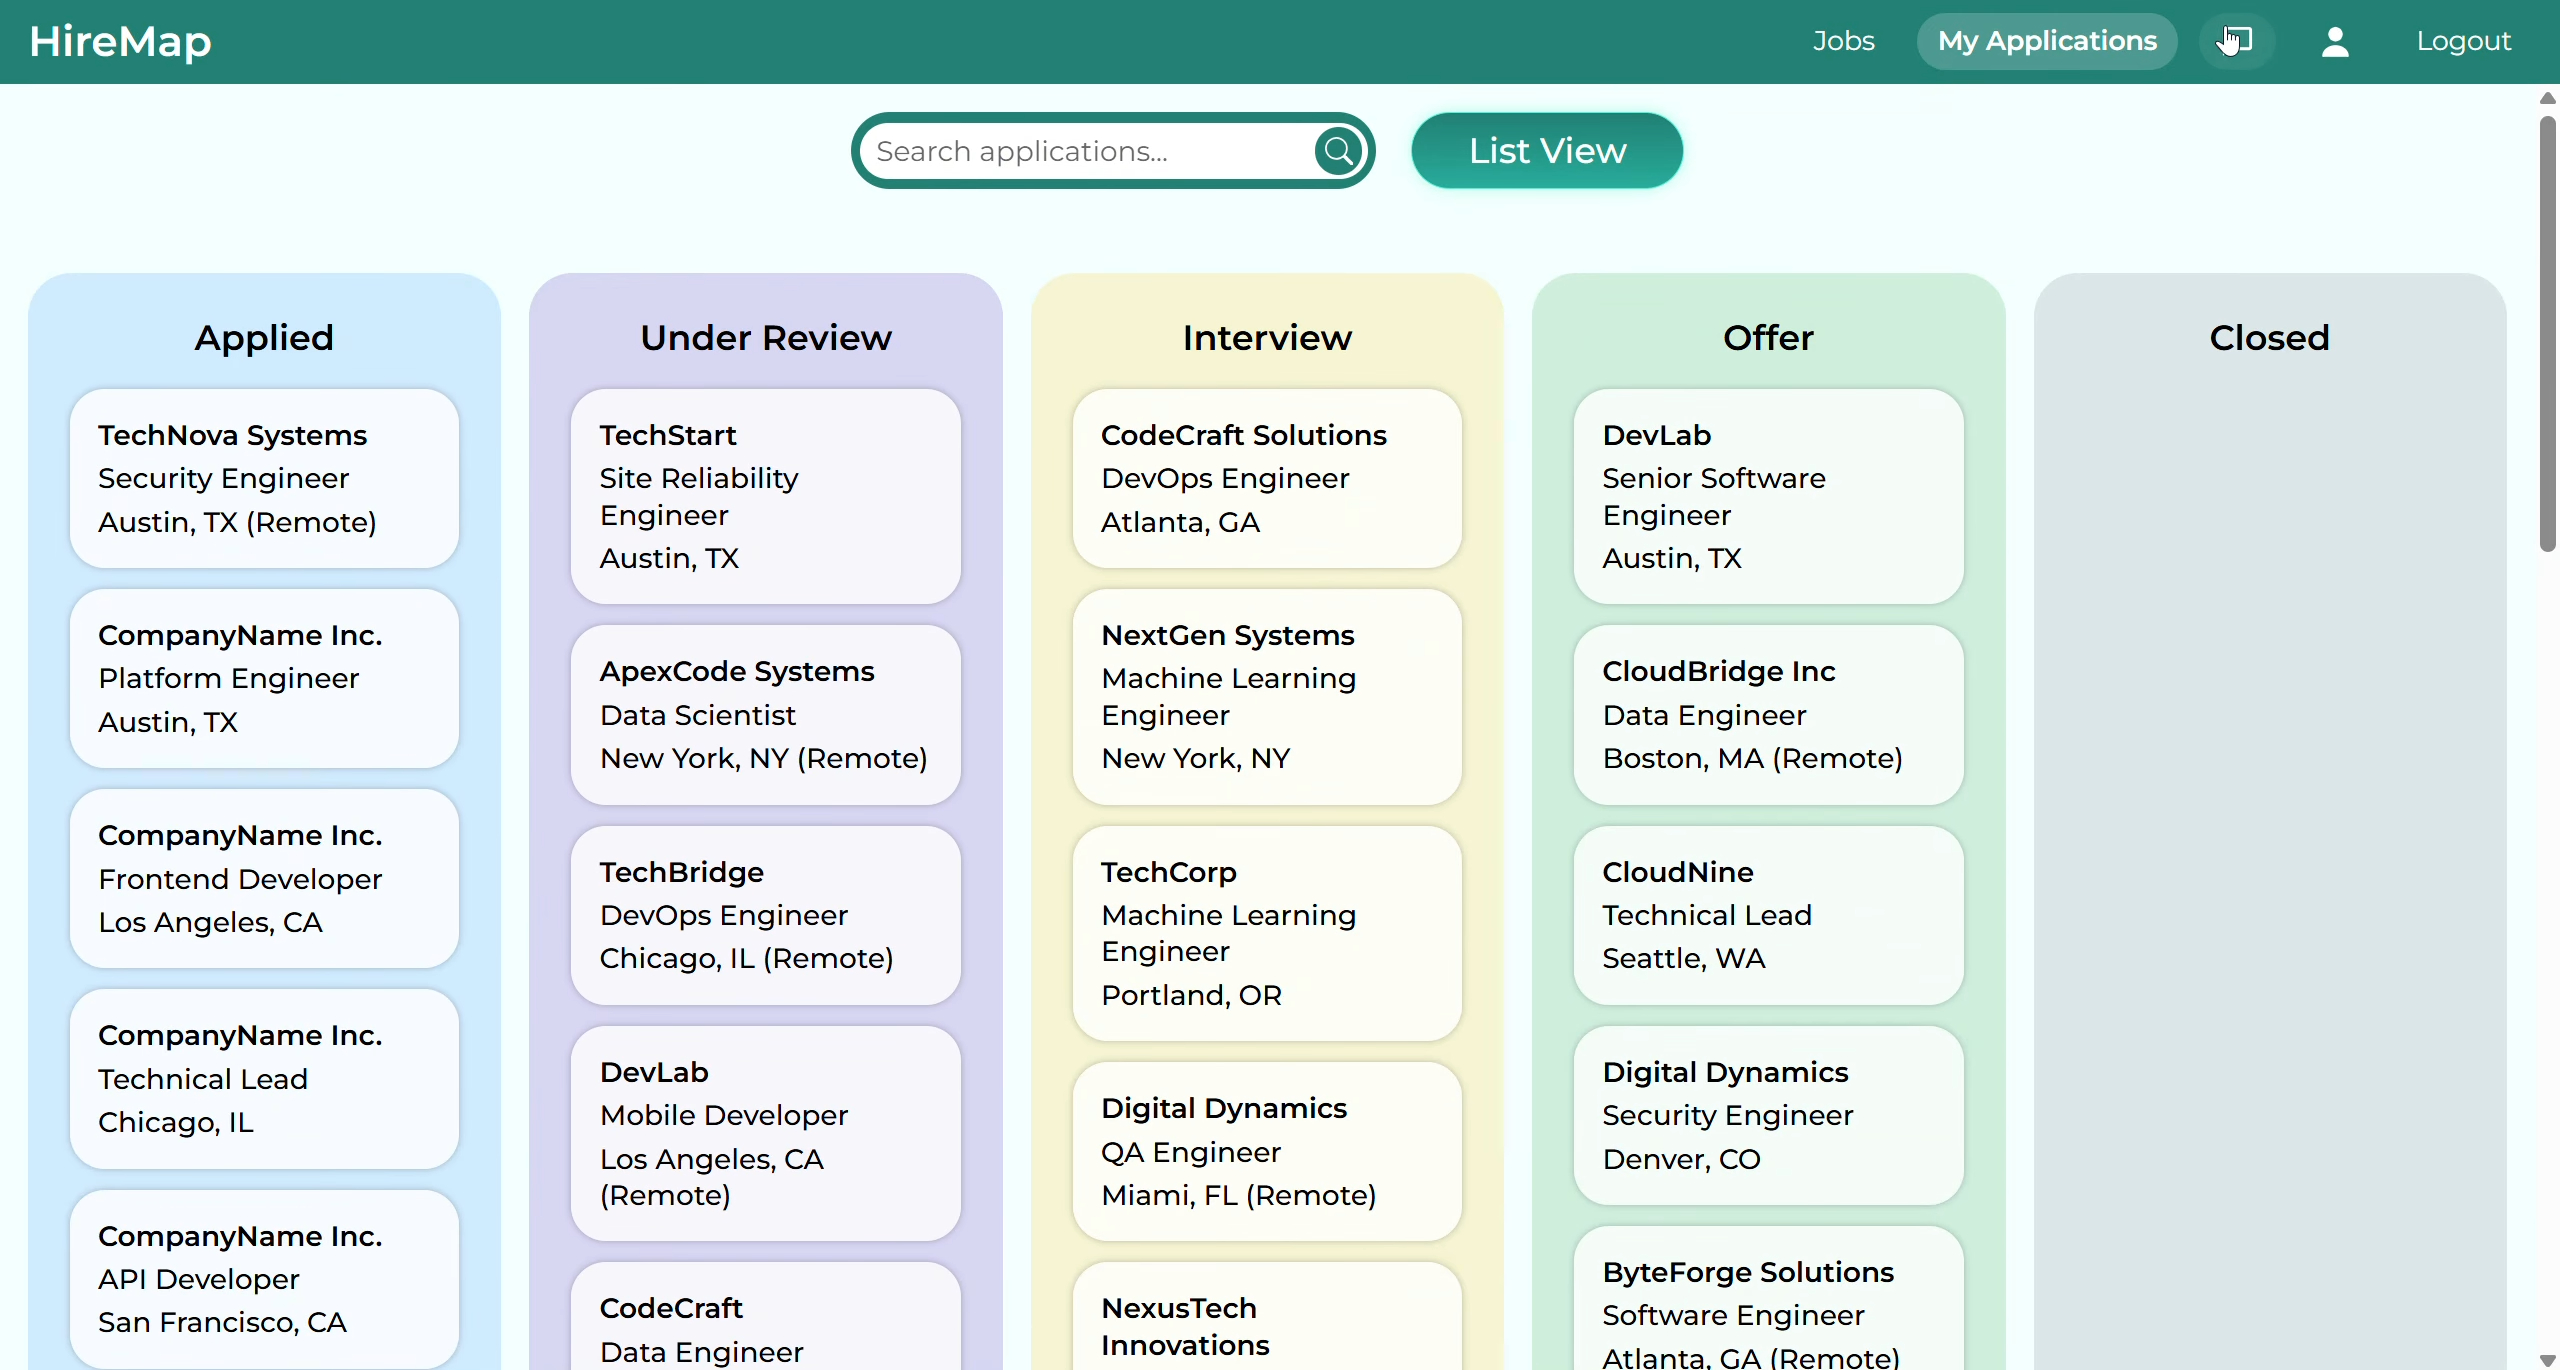
Task: Open the TechNova Systems Security Engineer card
Action: 264,479
